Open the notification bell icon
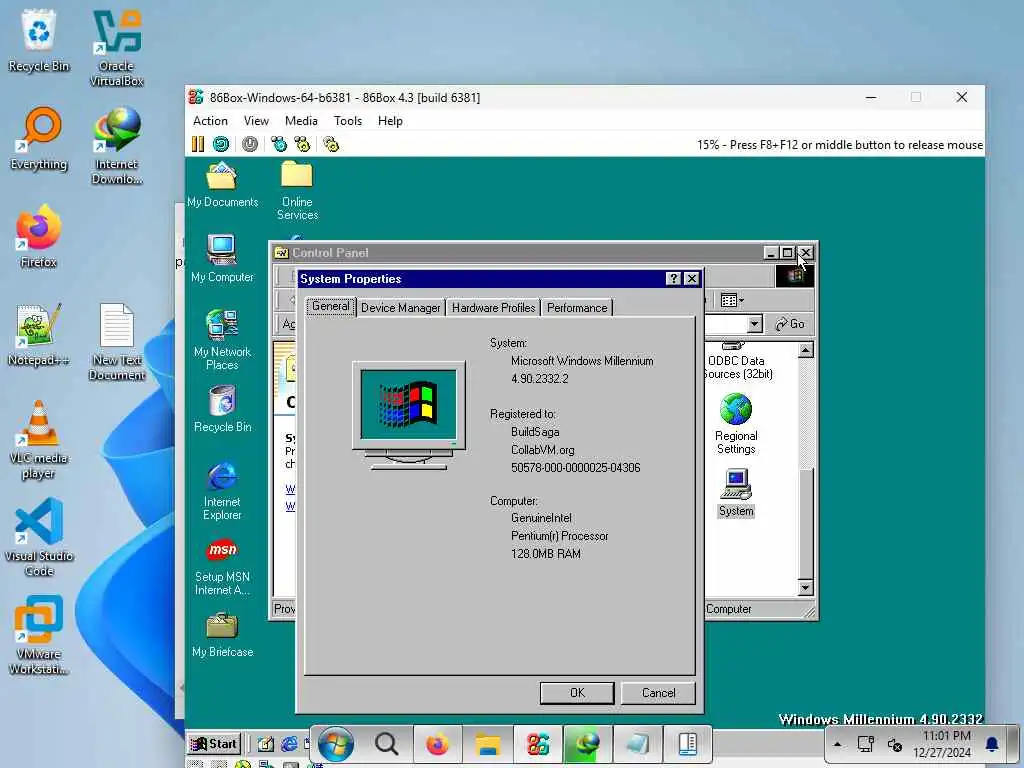This screenshot has height=768, width=1024. point(992,744)
